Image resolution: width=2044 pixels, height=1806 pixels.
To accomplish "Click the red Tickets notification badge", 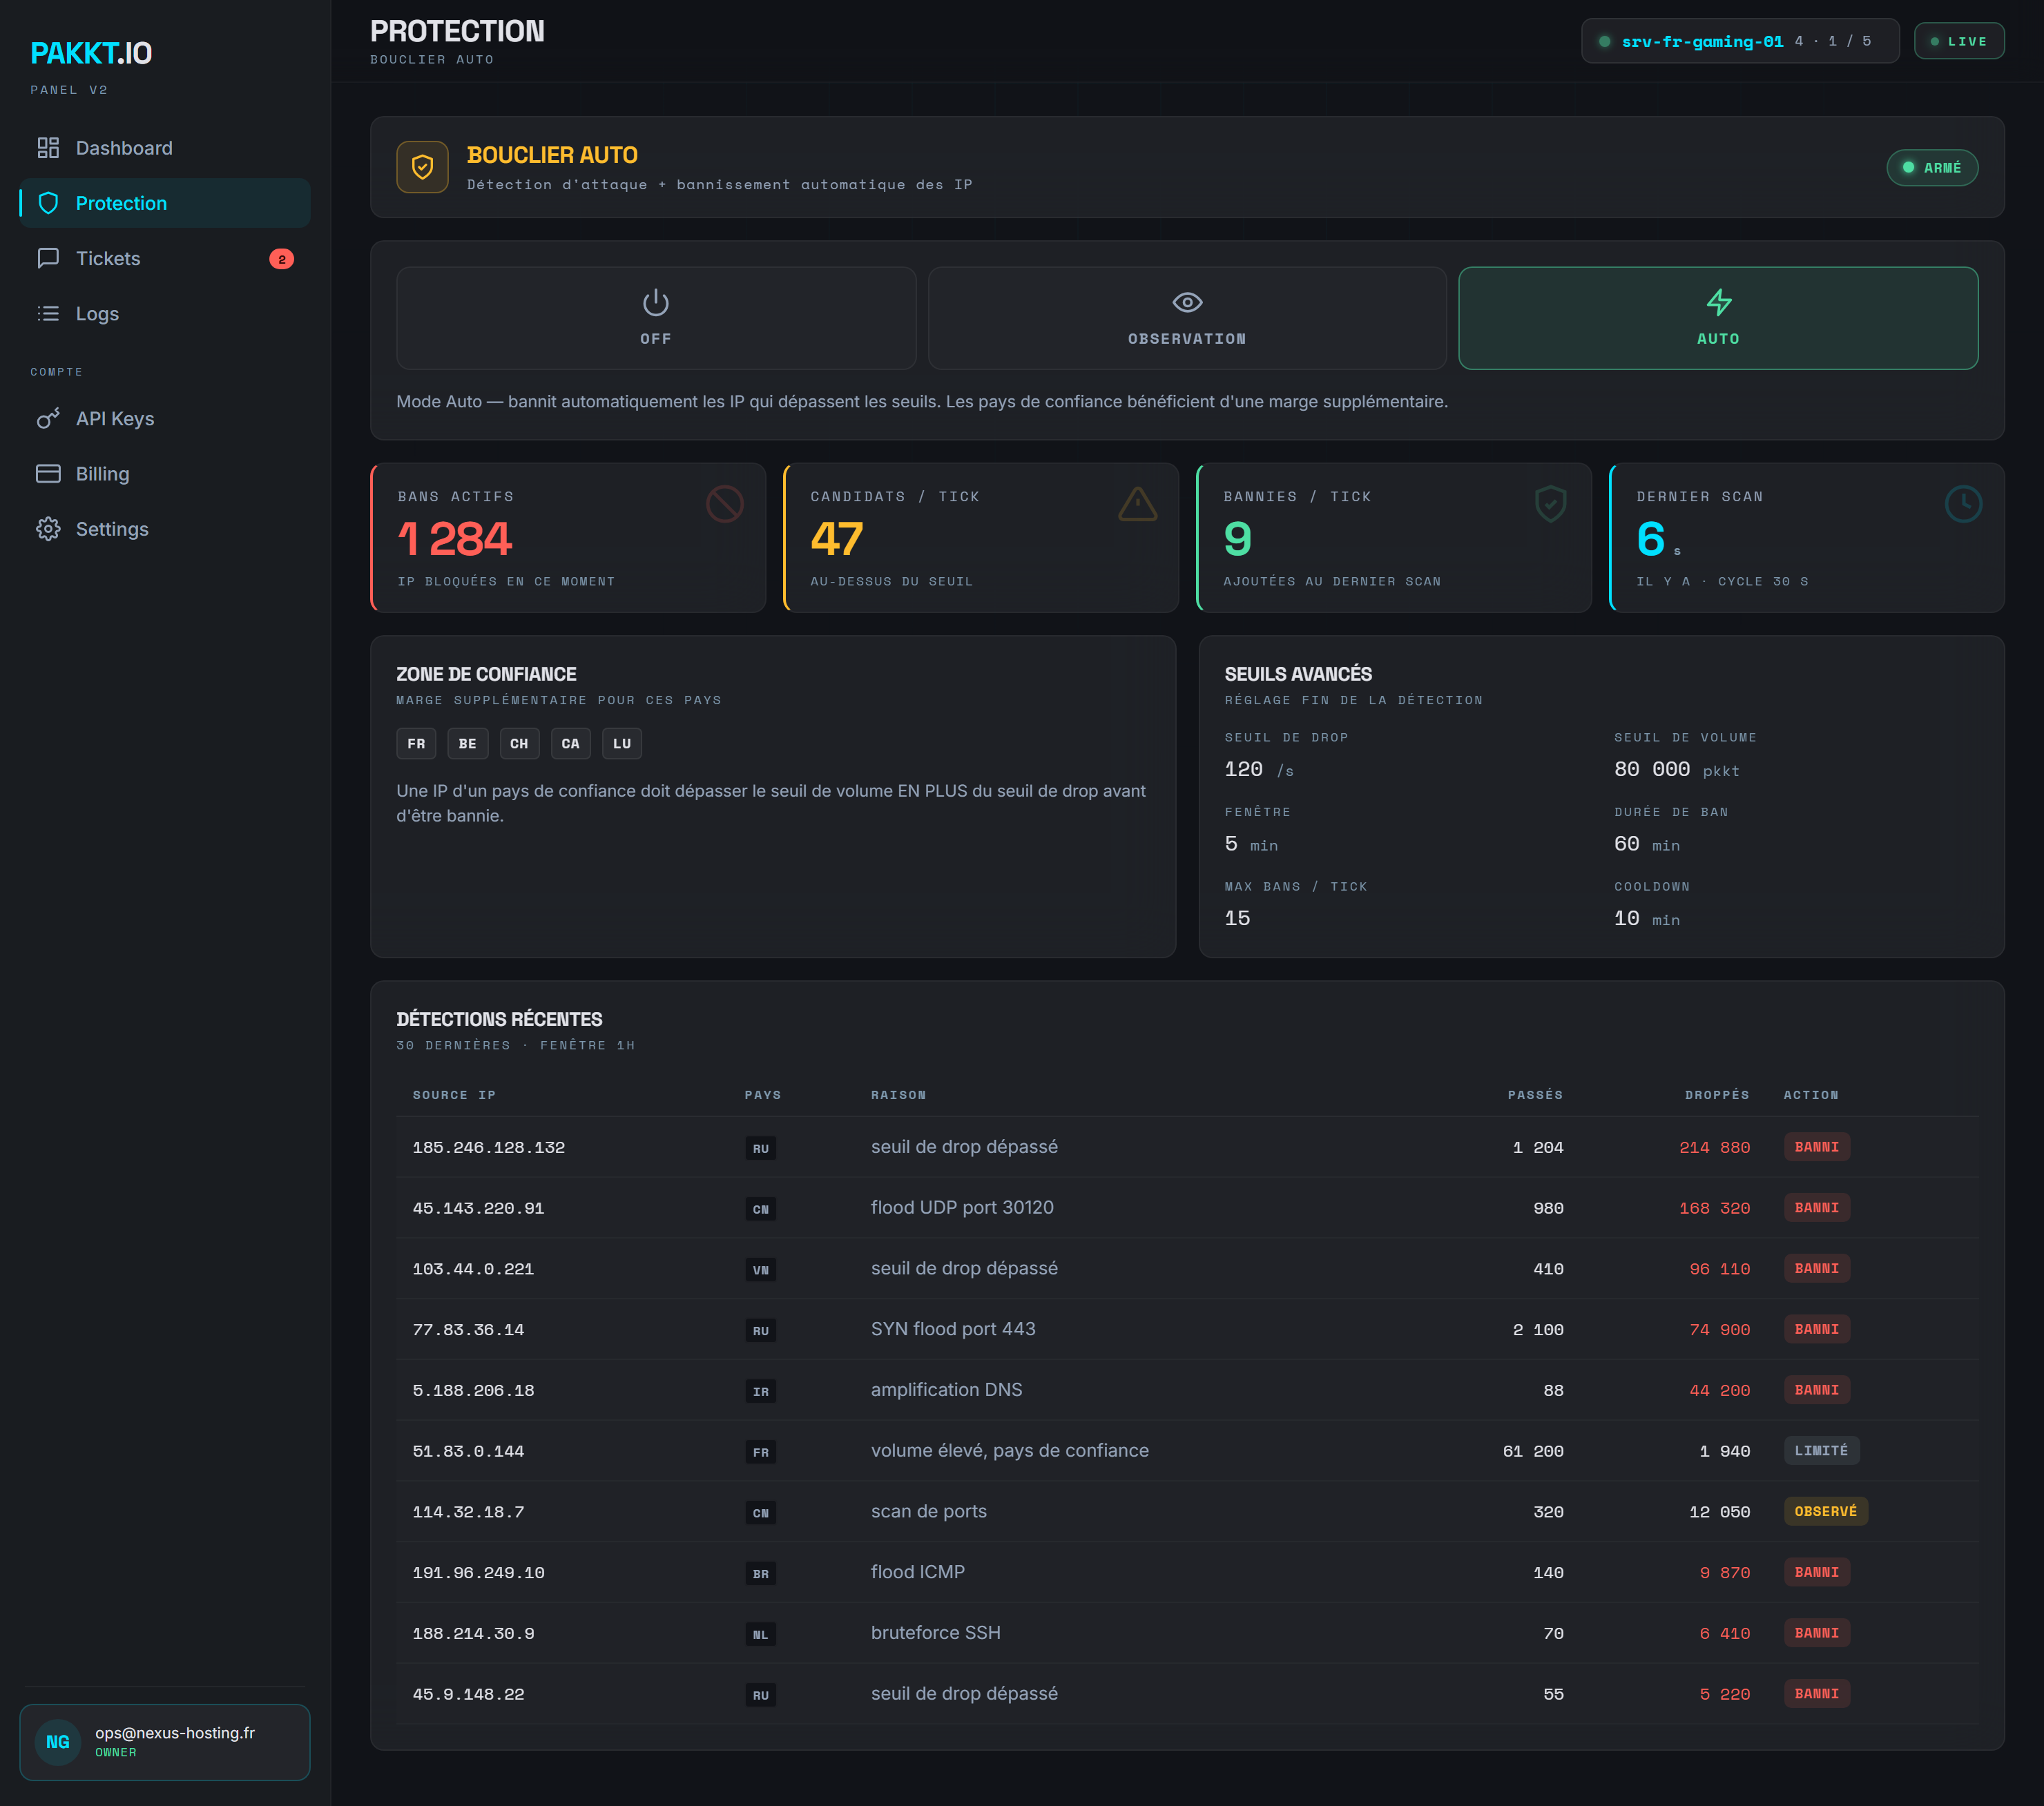I will click(282, 259).
